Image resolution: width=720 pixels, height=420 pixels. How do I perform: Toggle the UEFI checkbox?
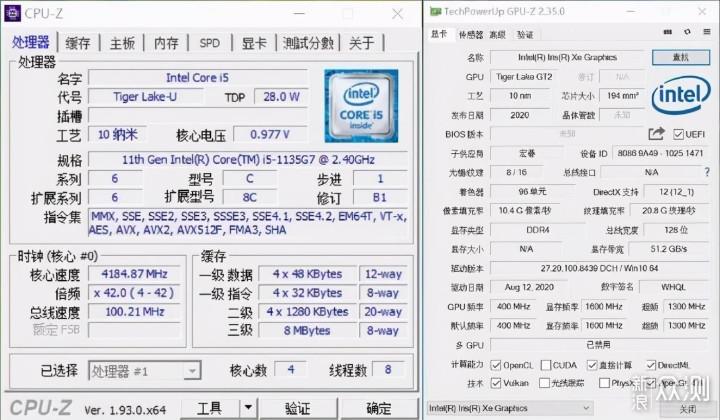pyautogui.click(x=678, y=134)
